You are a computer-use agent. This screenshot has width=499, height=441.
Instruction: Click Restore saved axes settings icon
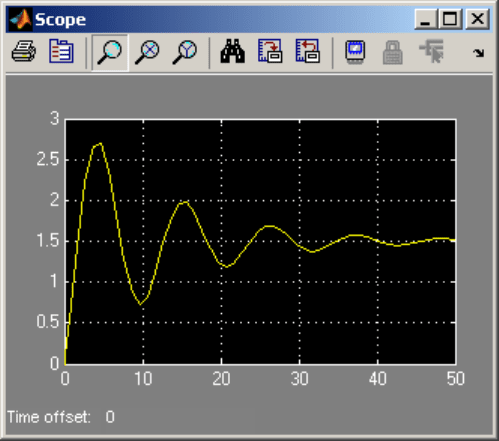308,51
